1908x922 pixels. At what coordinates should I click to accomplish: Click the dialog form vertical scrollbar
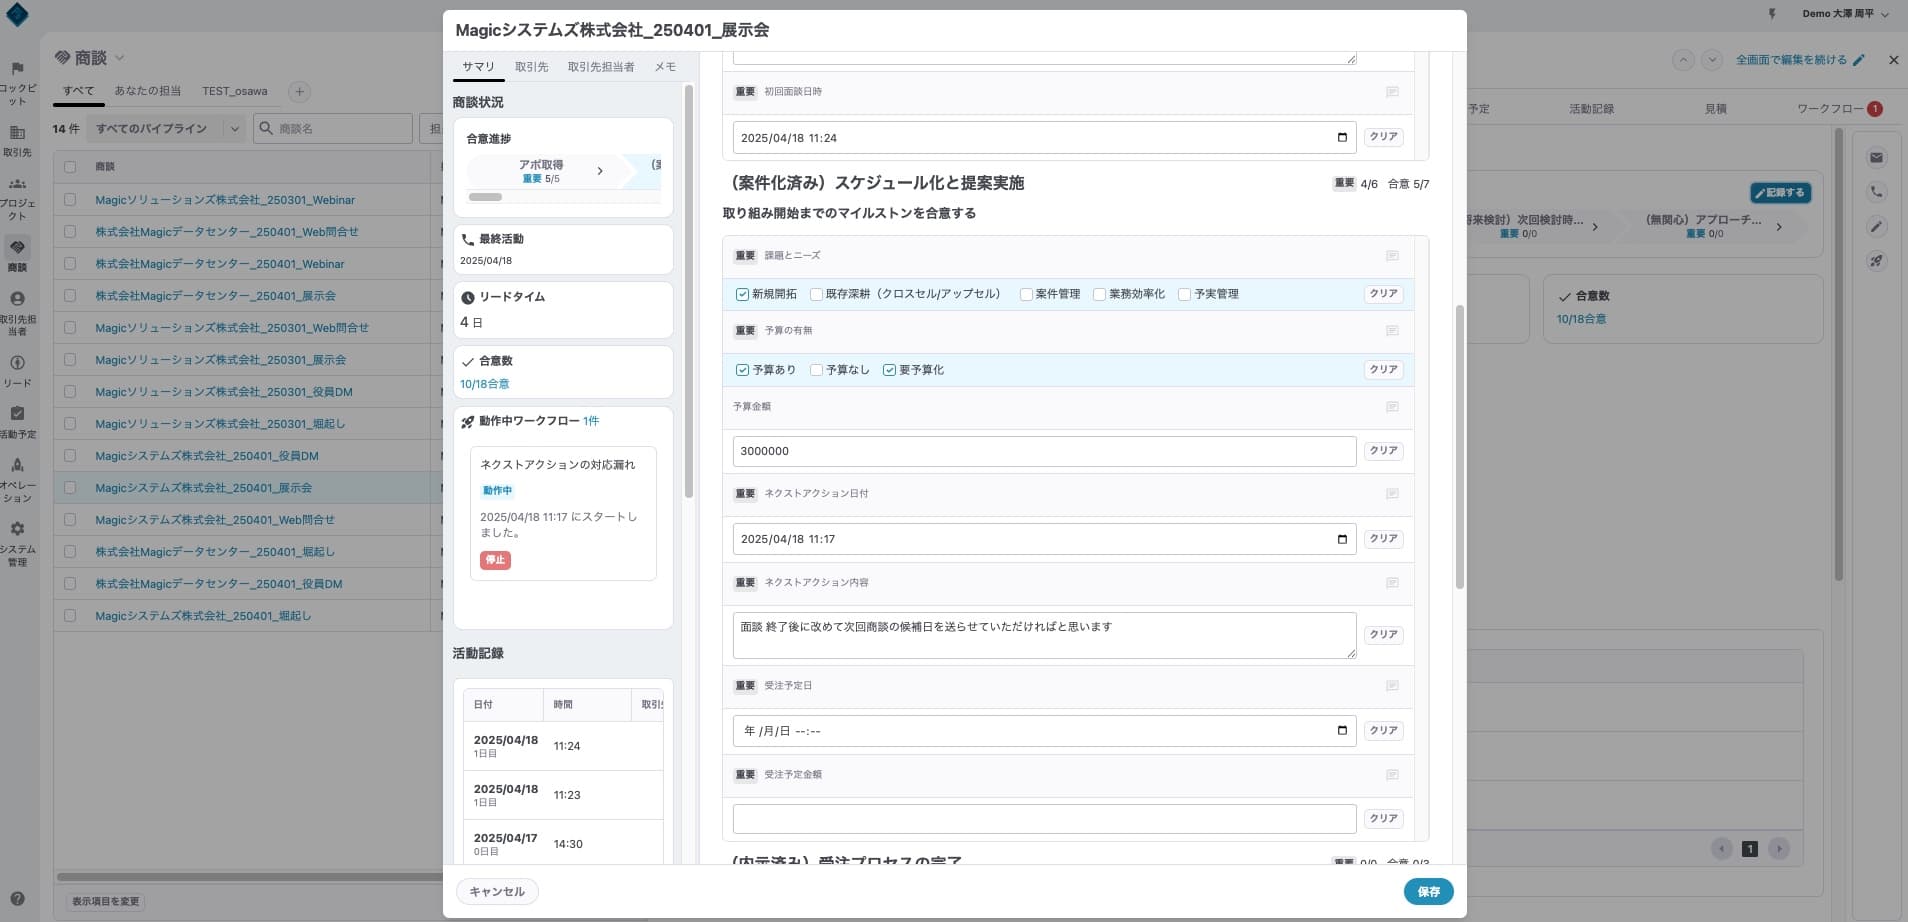pyautogui.click(x=1460, y=447)
